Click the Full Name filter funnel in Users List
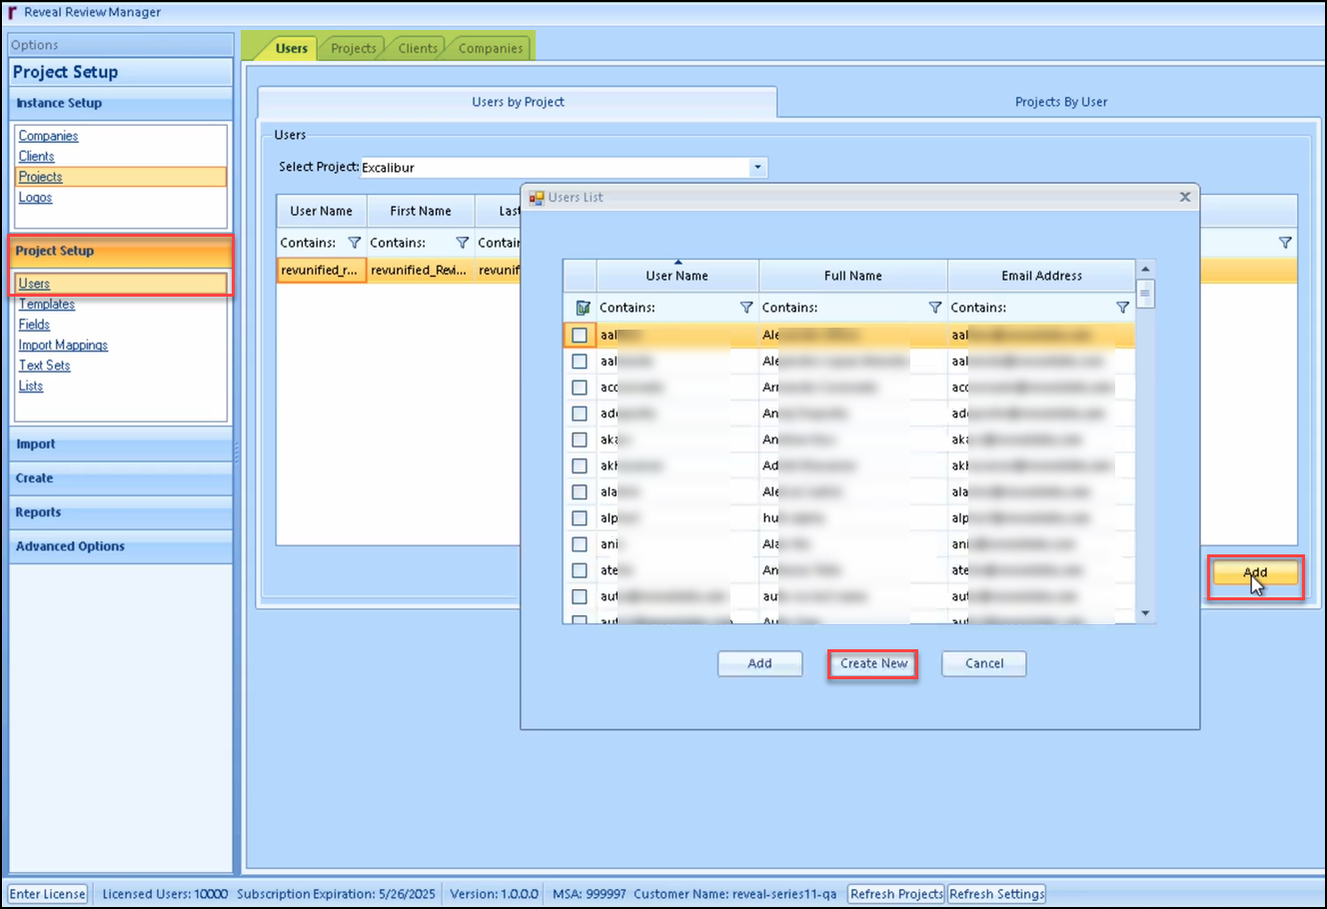This screenshot has width=1327, height=909. [935, 307]
